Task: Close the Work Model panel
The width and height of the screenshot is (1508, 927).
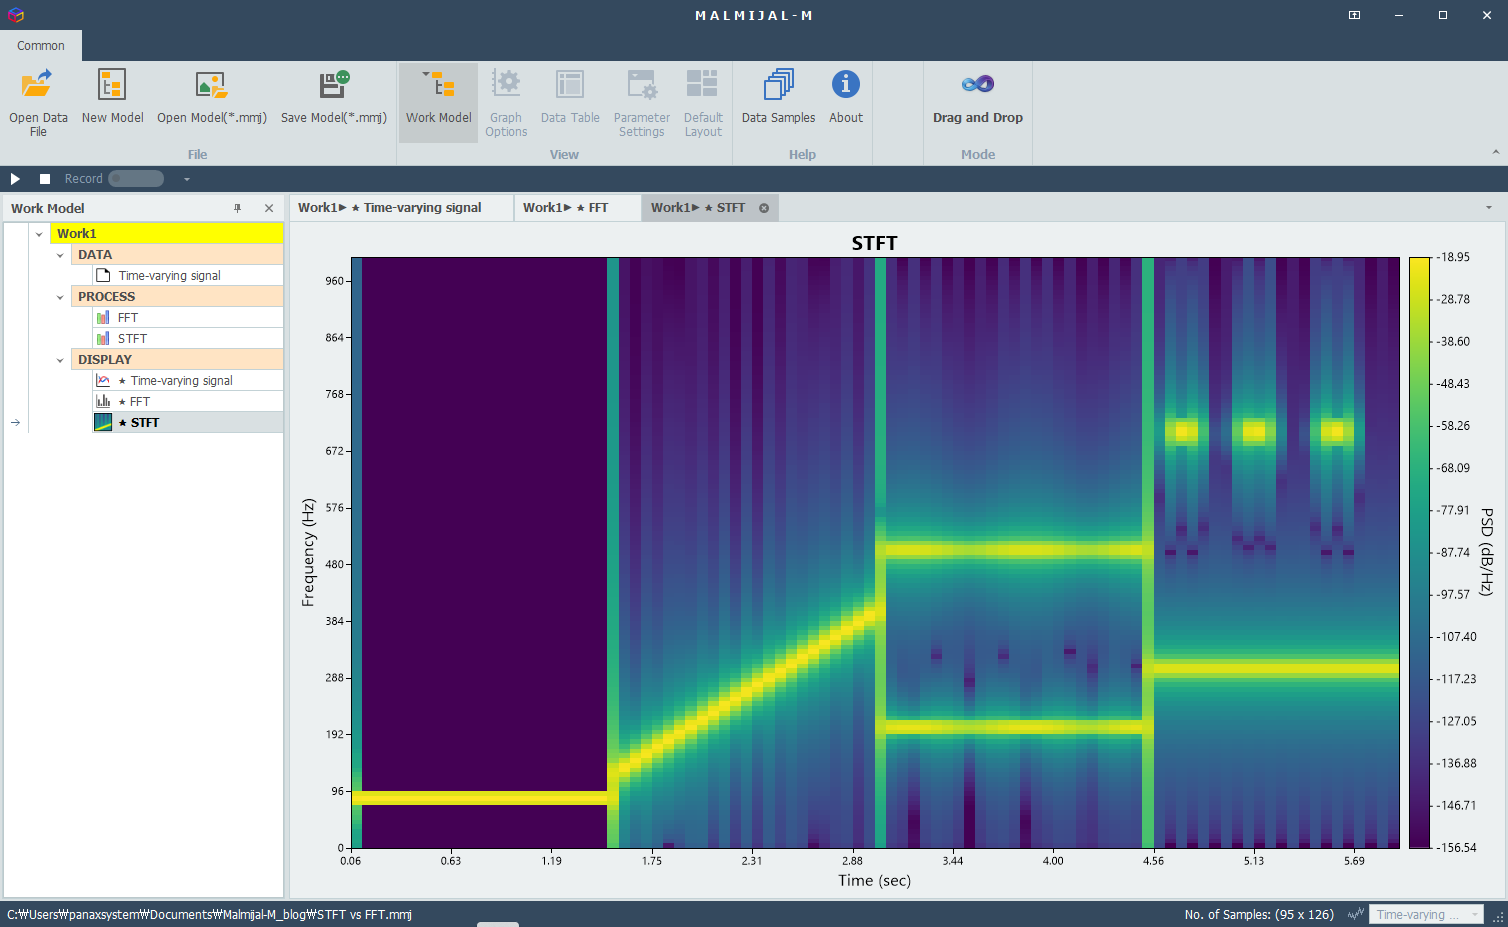Action: (269, 208)
